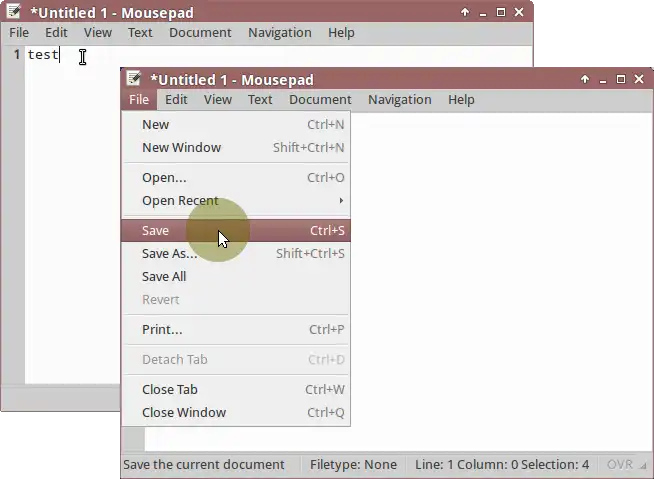Image resolution: width=654 pixels, height=480 pixels.
Task: Open the File menu in back window
Action: pos(19,33)
